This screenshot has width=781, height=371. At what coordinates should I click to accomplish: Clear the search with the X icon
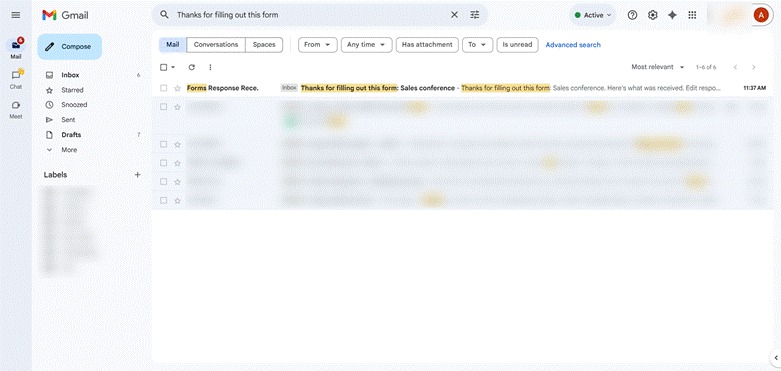(x=454, y=15)
